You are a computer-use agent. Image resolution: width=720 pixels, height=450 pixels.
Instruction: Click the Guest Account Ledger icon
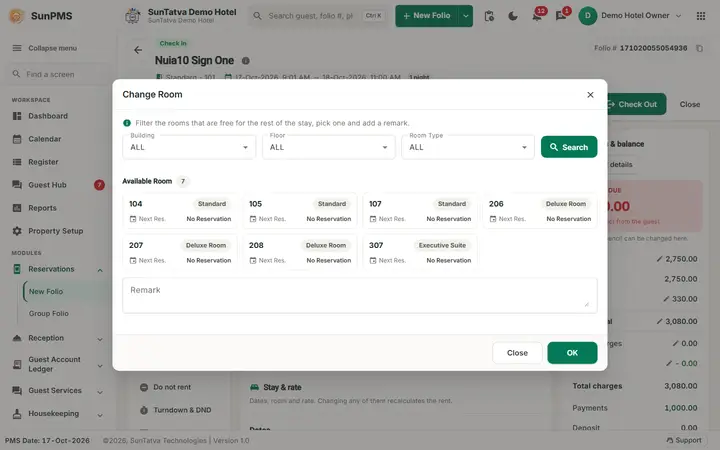pos(17,364)
